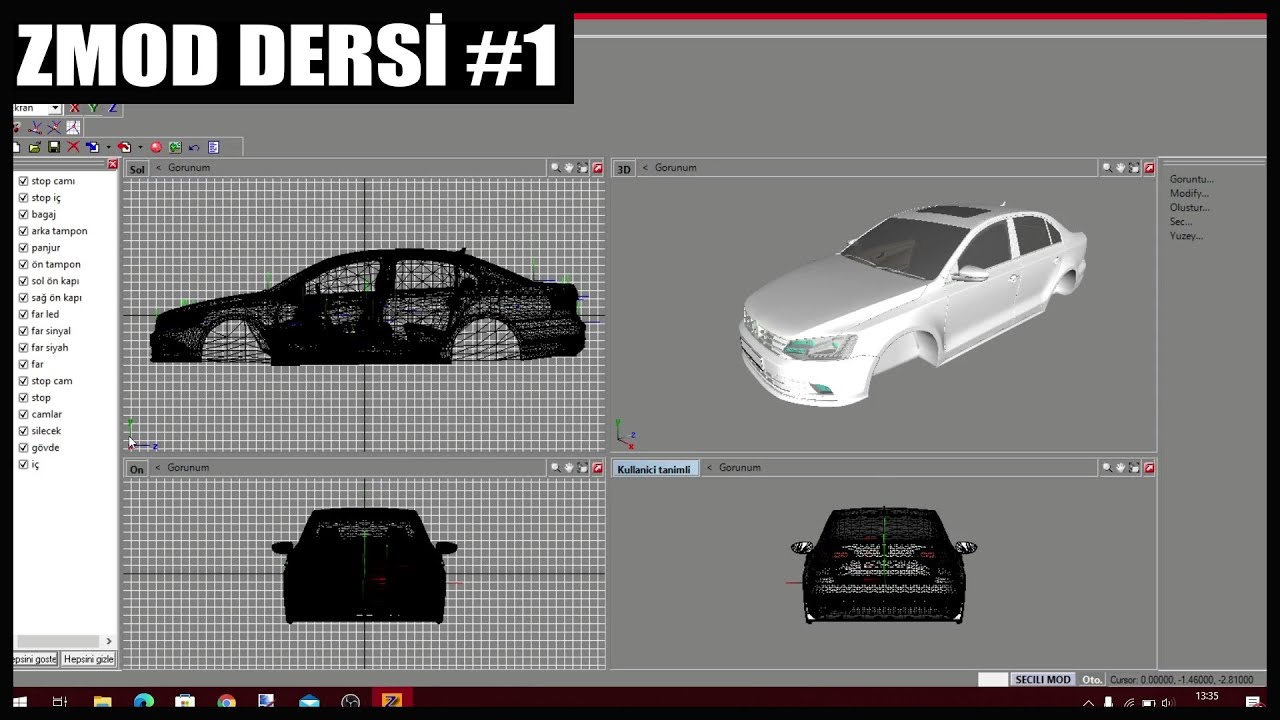This screenshot has height=720, width=1280.
Task: Select the 'silecek' object name
Action: click(46, 431)
